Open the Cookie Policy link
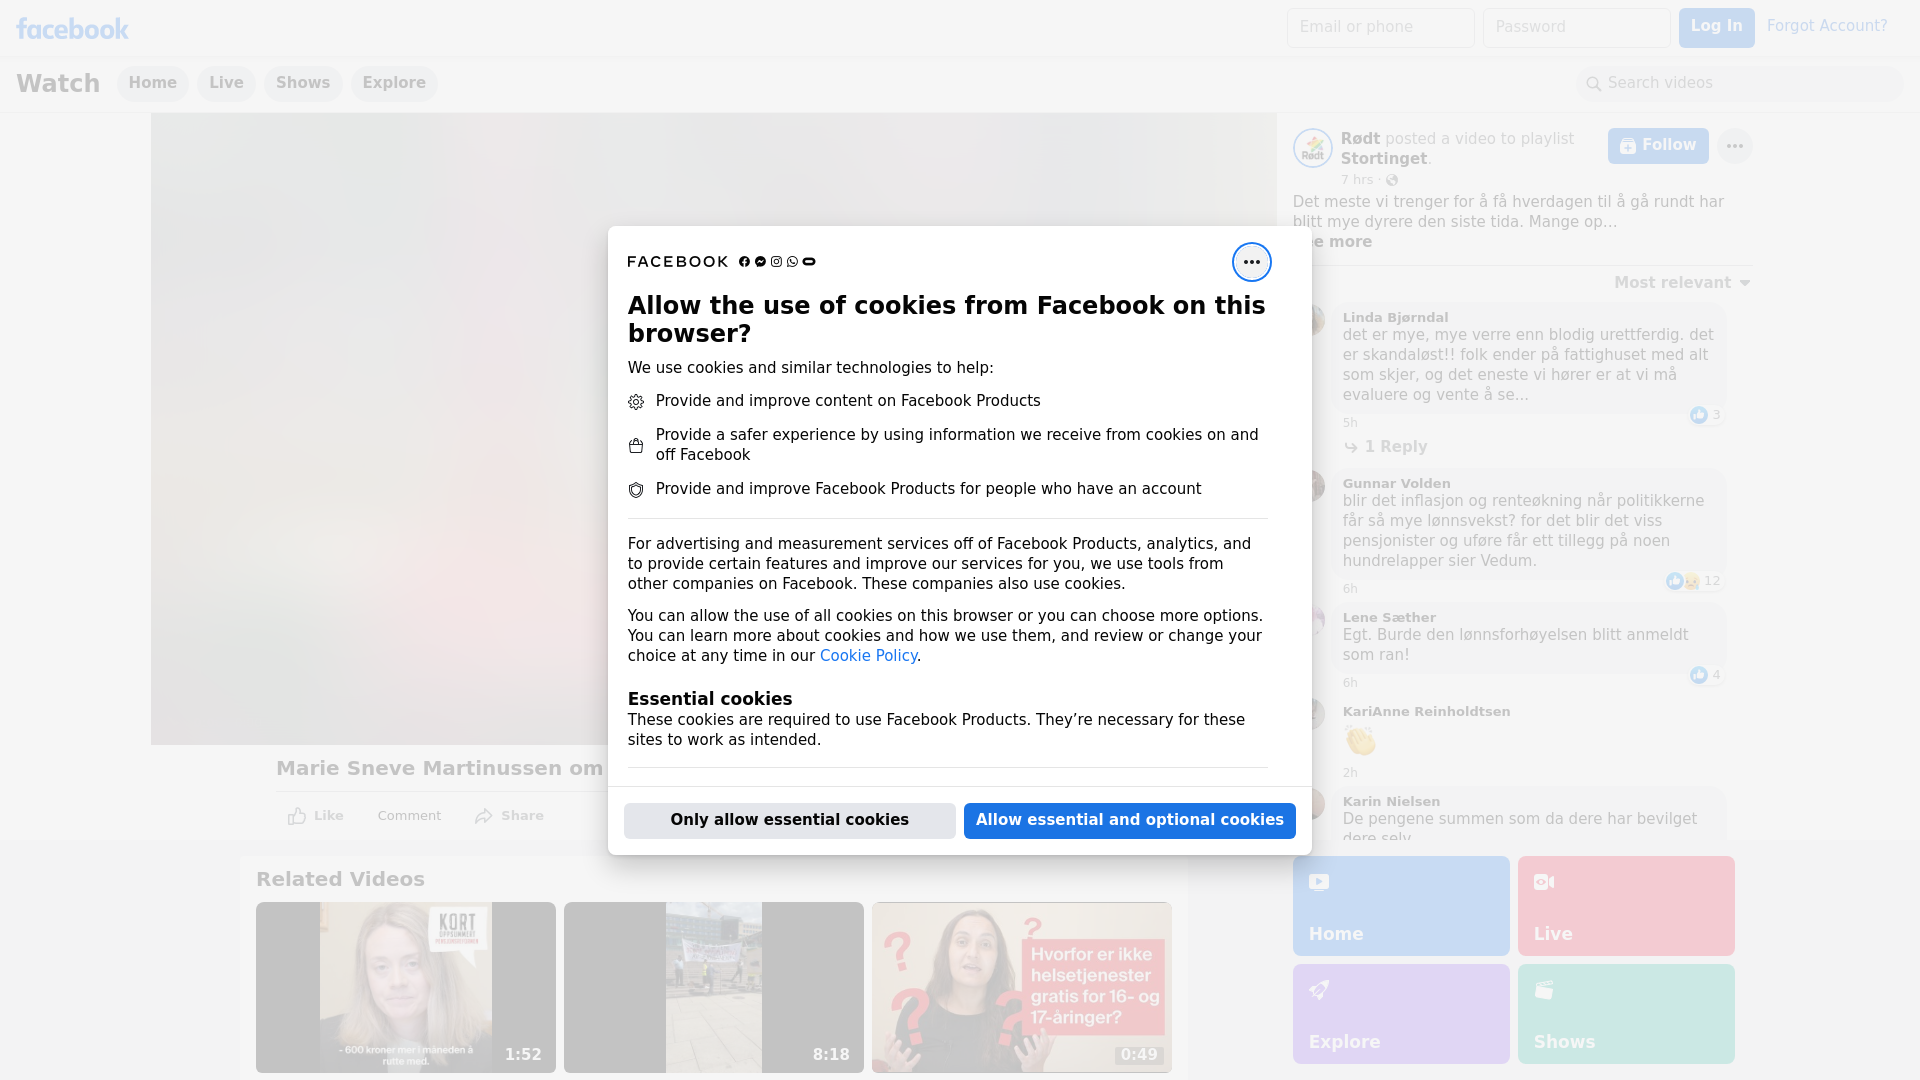The width and height of the screenshot is (1920, 1080). pyautogui.click(x=867, y=656)
